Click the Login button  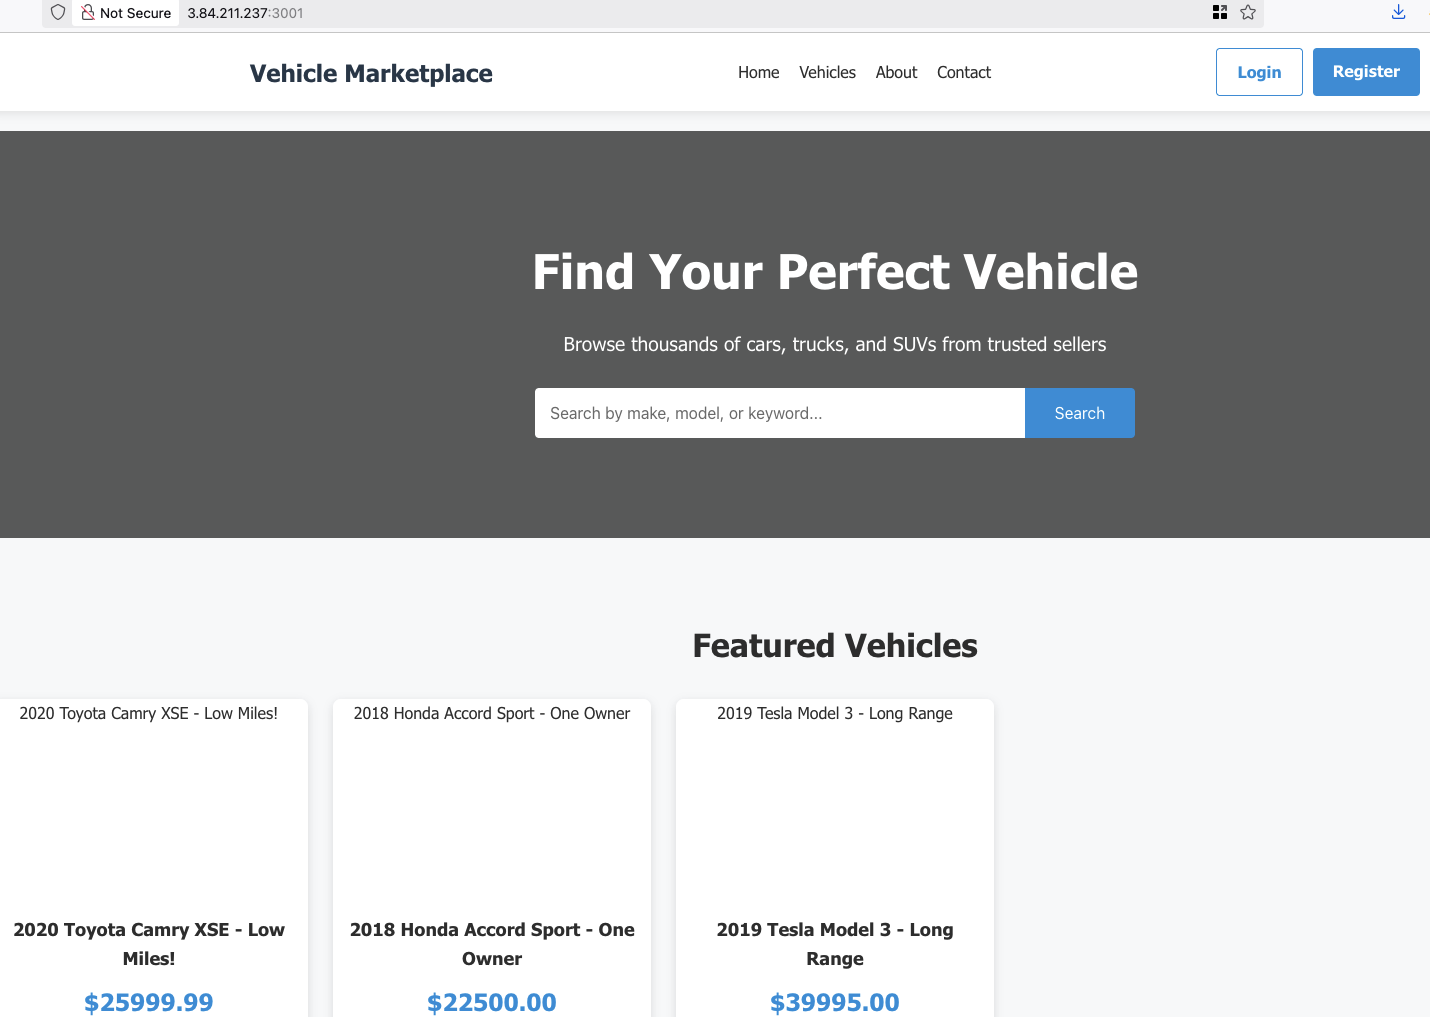pyautogui.click(x=1259, y=72)
